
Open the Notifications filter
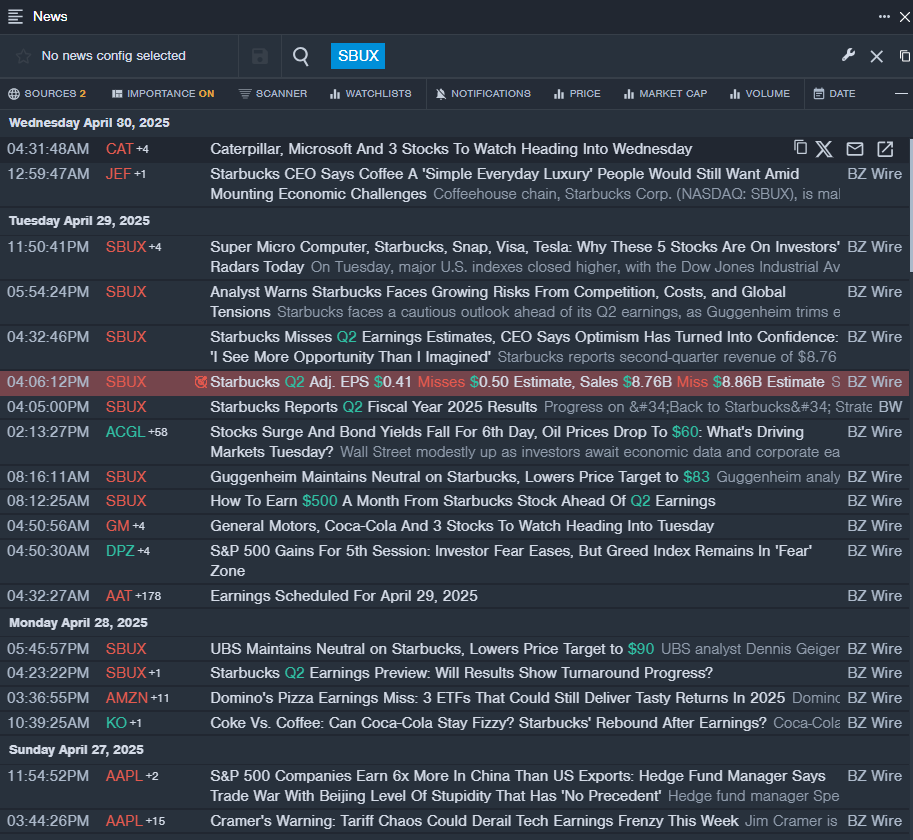[x=483, y=94]
